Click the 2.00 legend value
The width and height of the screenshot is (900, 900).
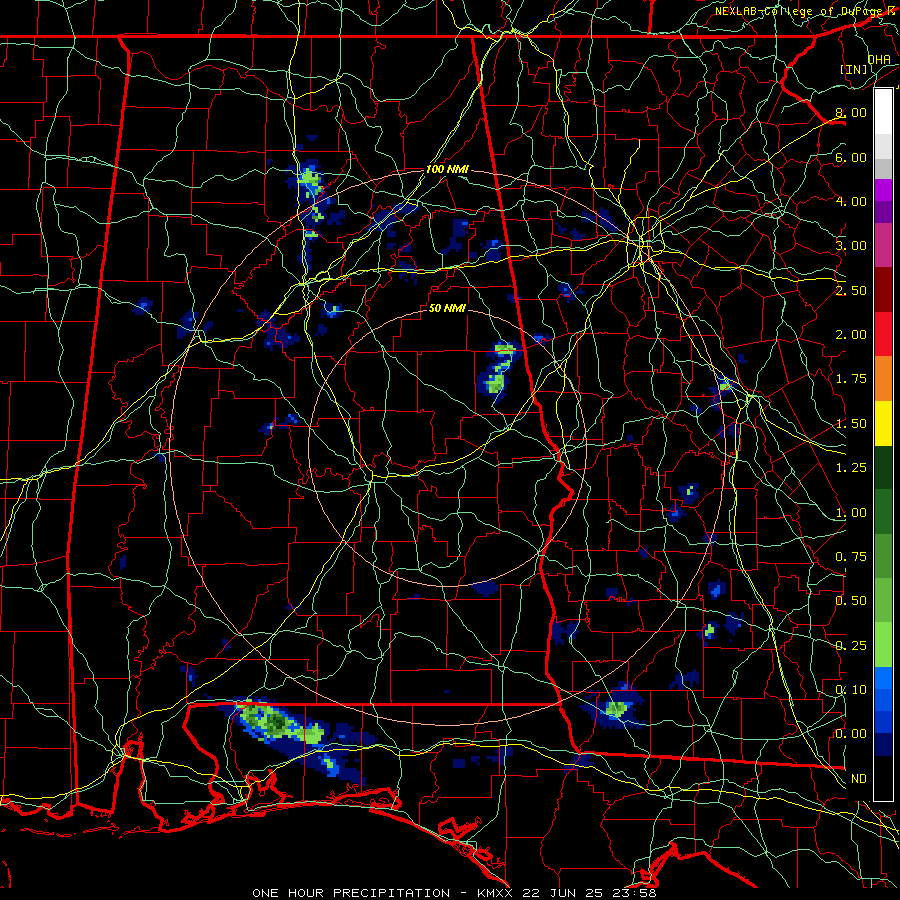coord(851,335)
